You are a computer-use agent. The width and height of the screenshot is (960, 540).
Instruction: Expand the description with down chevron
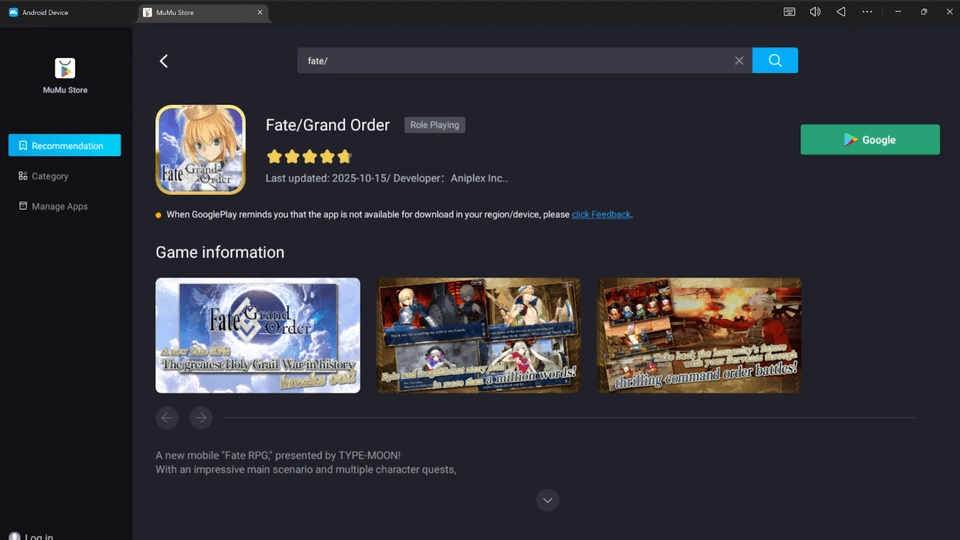tap(547, 500)
